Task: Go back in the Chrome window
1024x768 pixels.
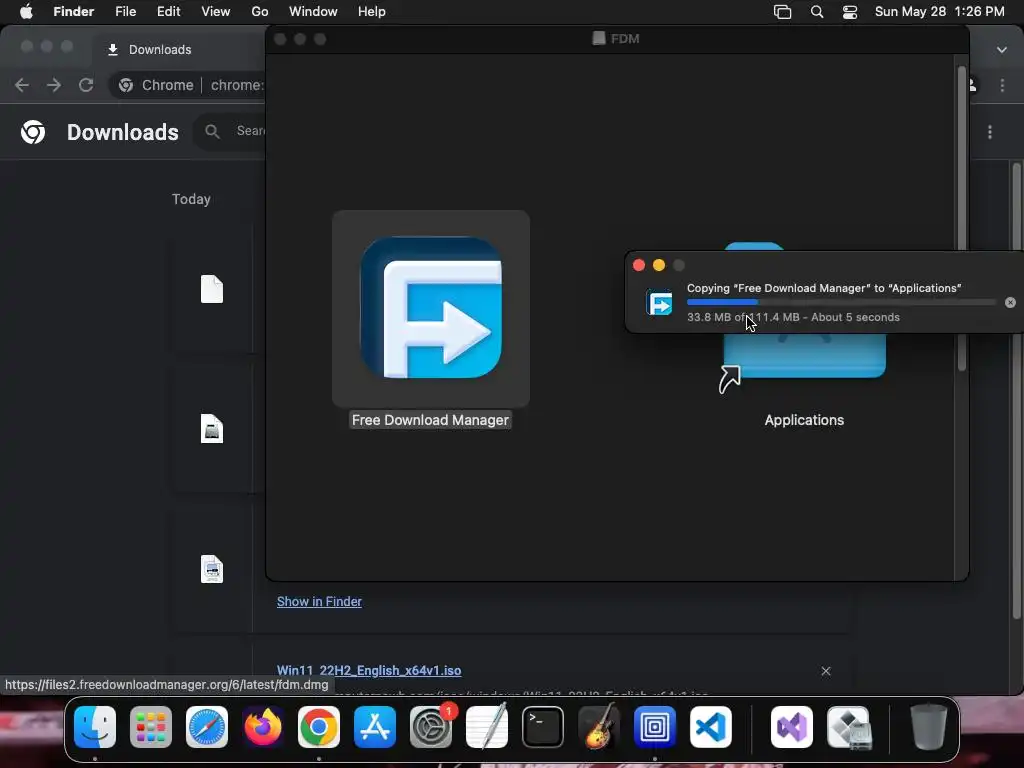Action: pos(22,85)
